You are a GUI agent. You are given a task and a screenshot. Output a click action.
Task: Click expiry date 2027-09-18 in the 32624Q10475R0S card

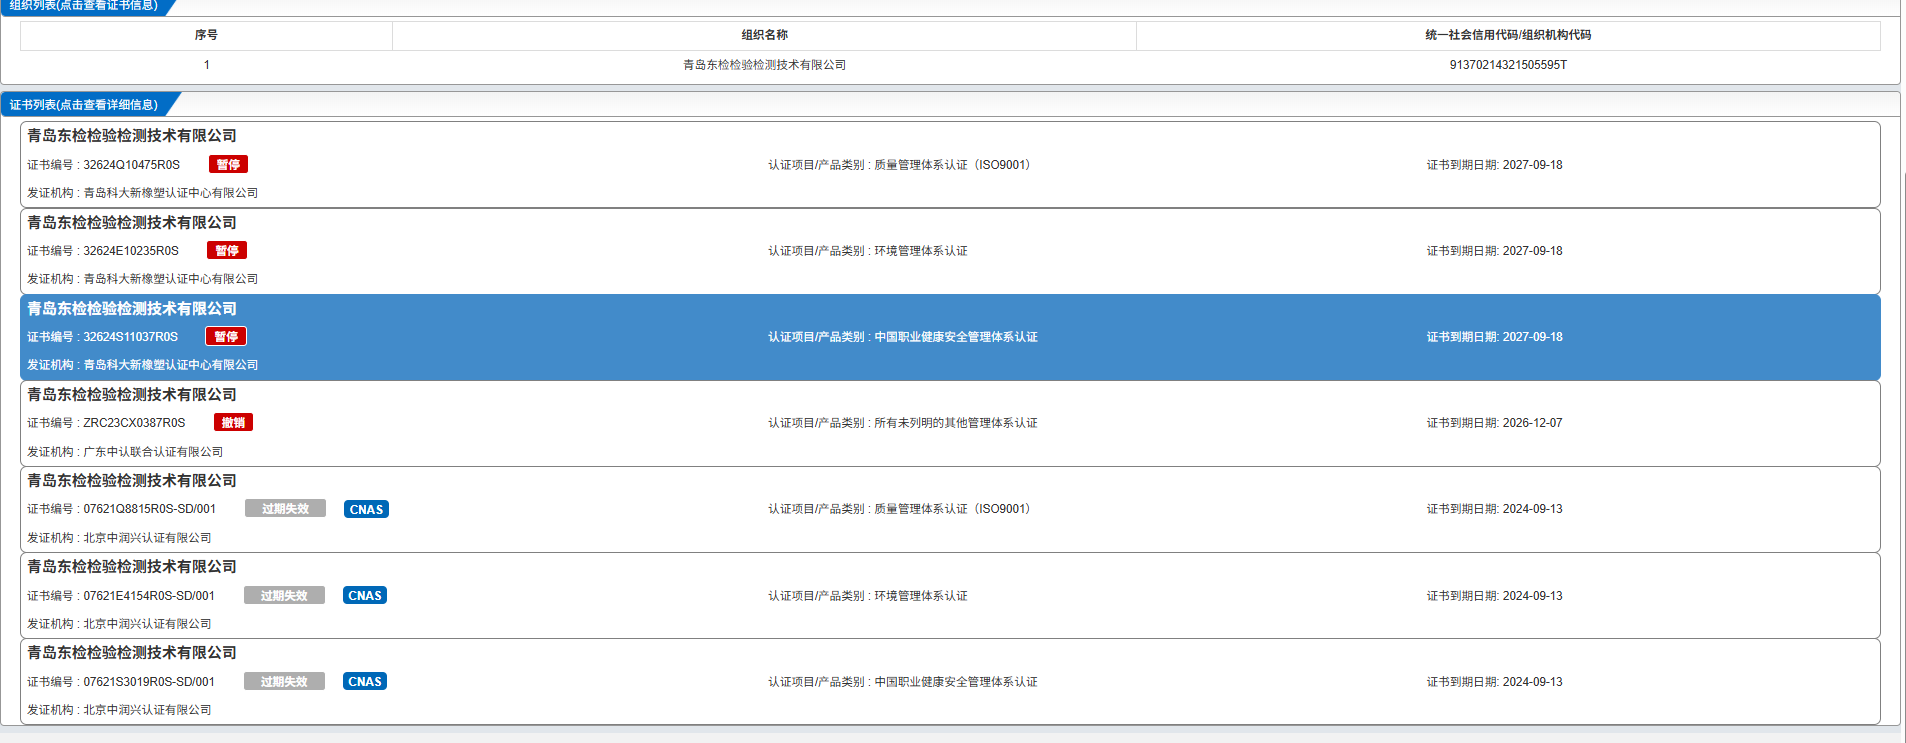coord(1532,165)
